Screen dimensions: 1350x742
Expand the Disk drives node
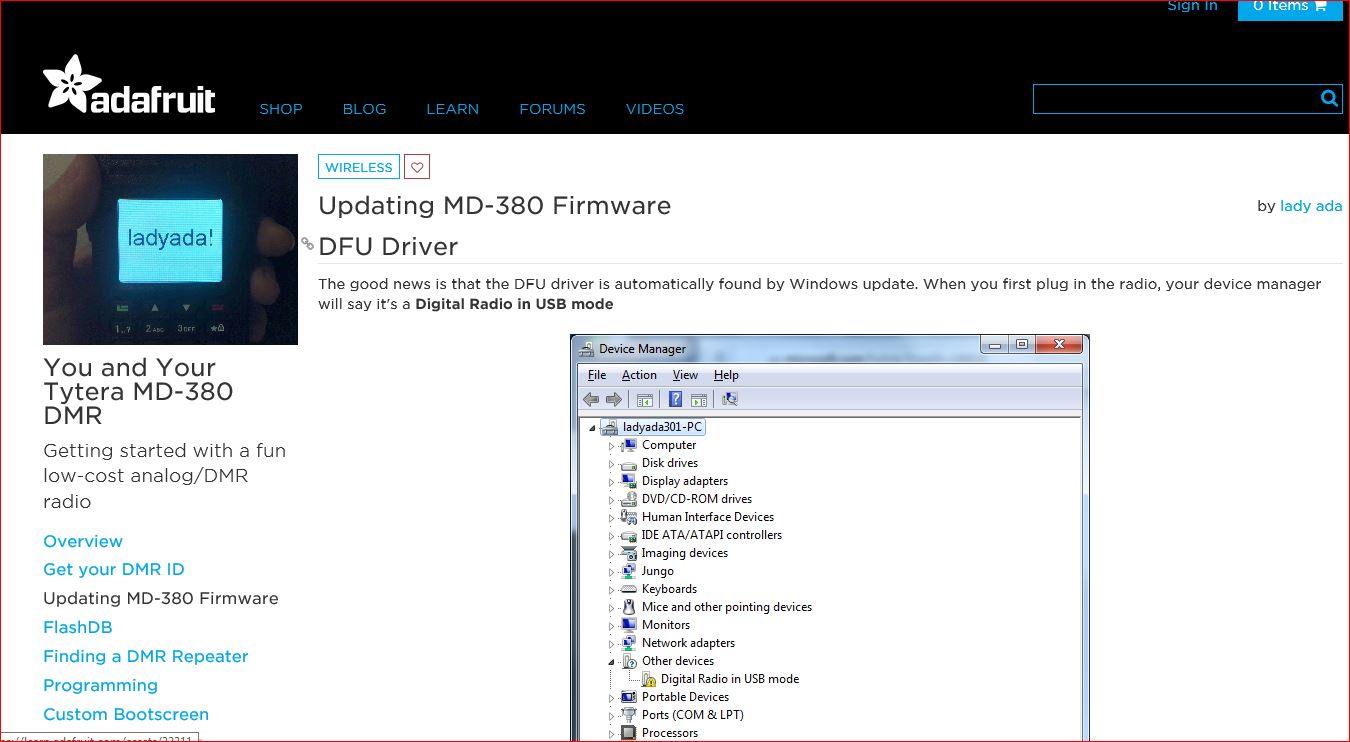pyautogui.click(x=612, y=464)
